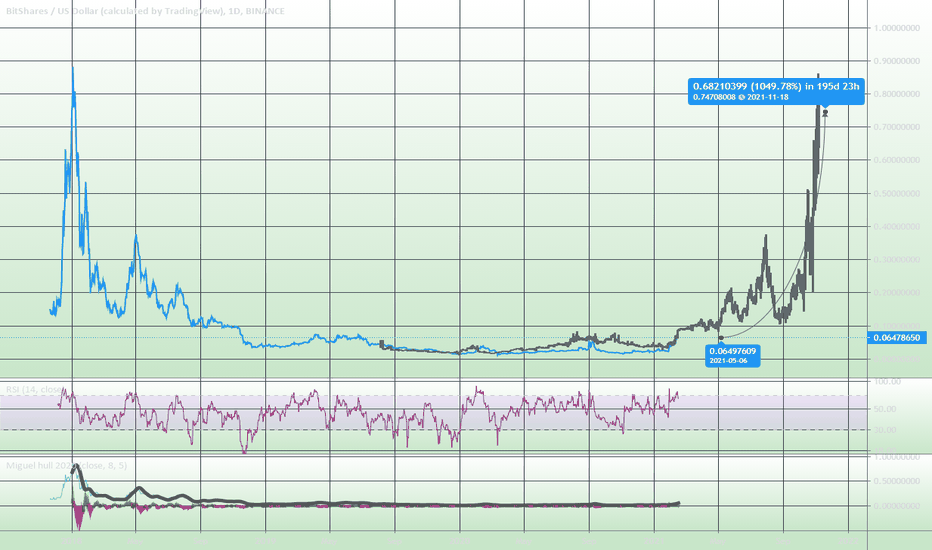Click the 30.00 RSI axis label

[886, 430]
